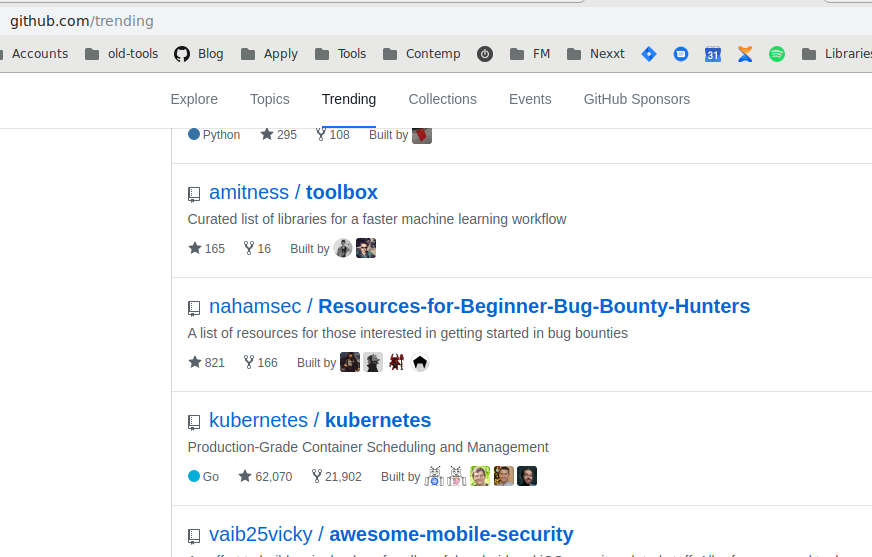Viewport: 872px width, 557px height.
Task: Click the blue chat bubble bookmark icon
Action: pos(681,54)
